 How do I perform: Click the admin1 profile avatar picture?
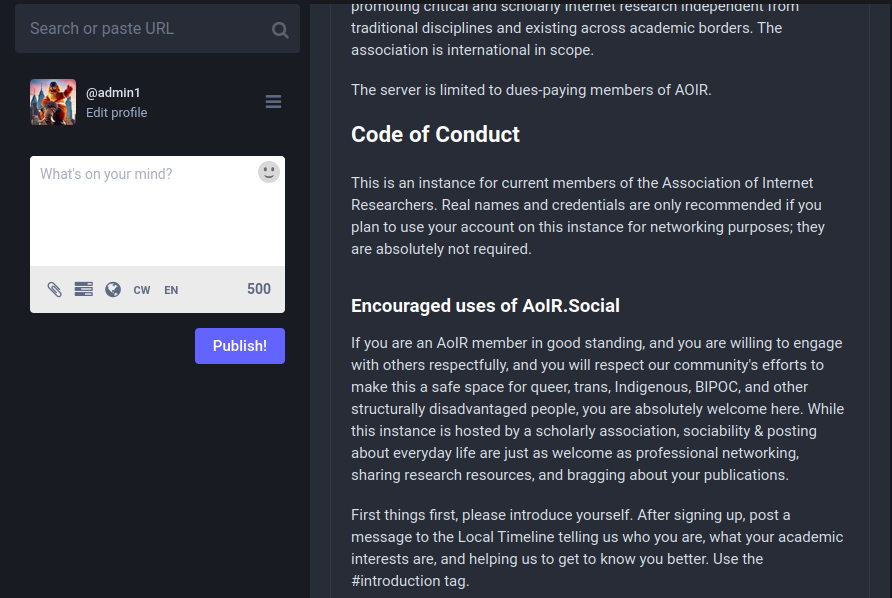point(52,101)
